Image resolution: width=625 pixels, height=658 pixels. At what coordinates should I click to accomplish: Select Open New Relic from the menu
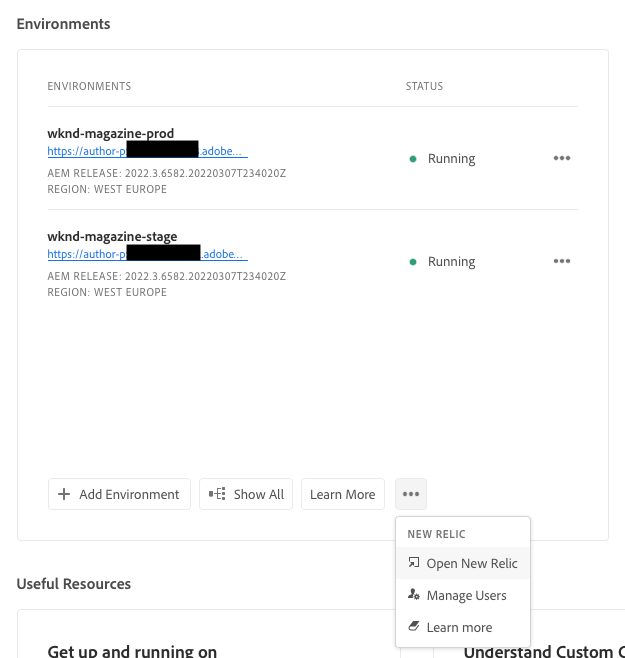tap(472, 564)
